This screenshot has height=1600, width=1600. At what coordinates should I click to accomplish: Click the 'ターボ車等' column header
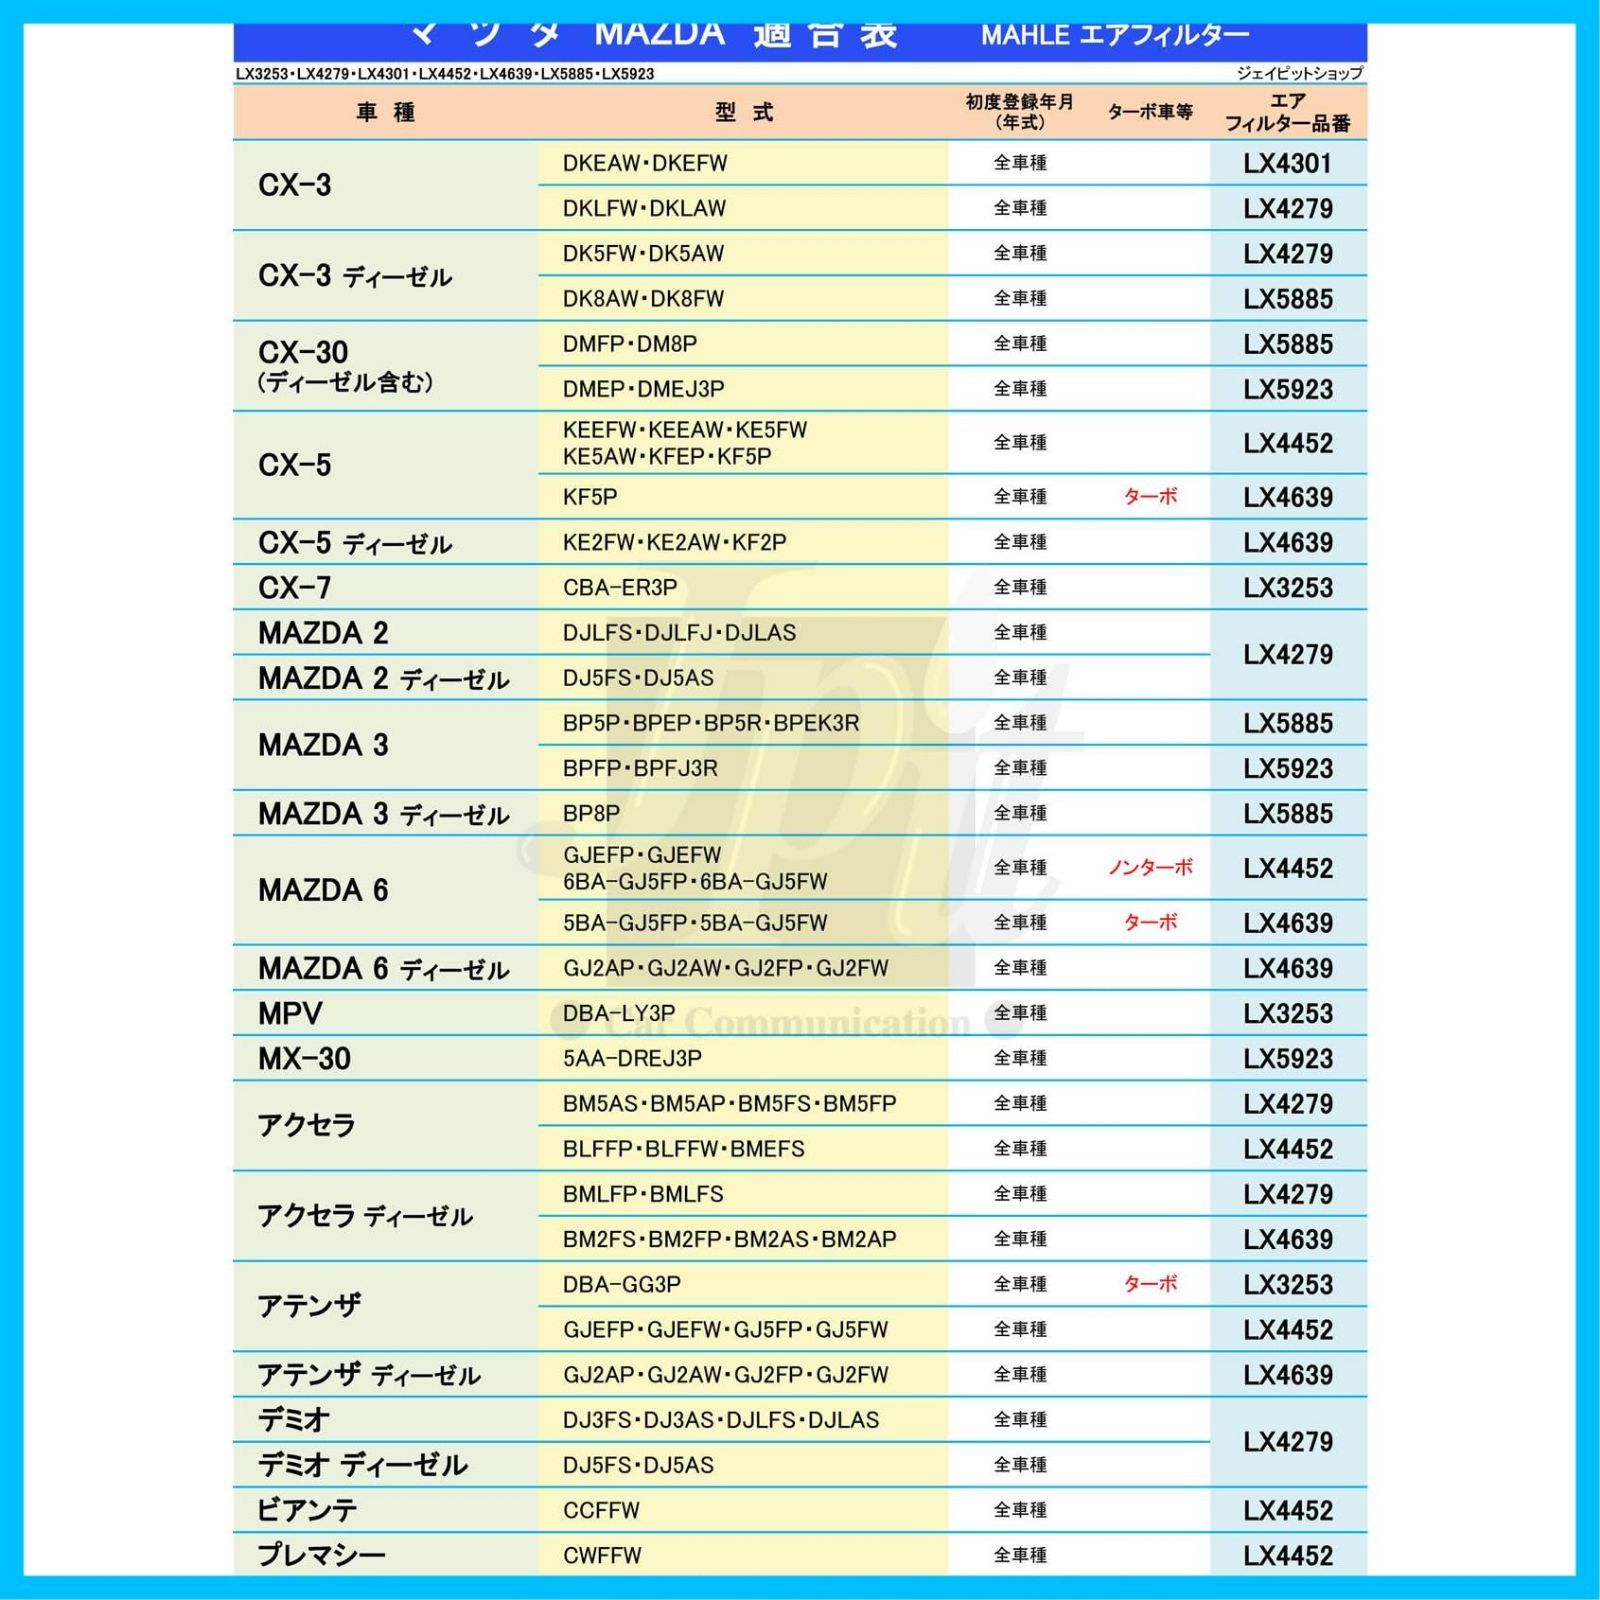(1150, 112)
